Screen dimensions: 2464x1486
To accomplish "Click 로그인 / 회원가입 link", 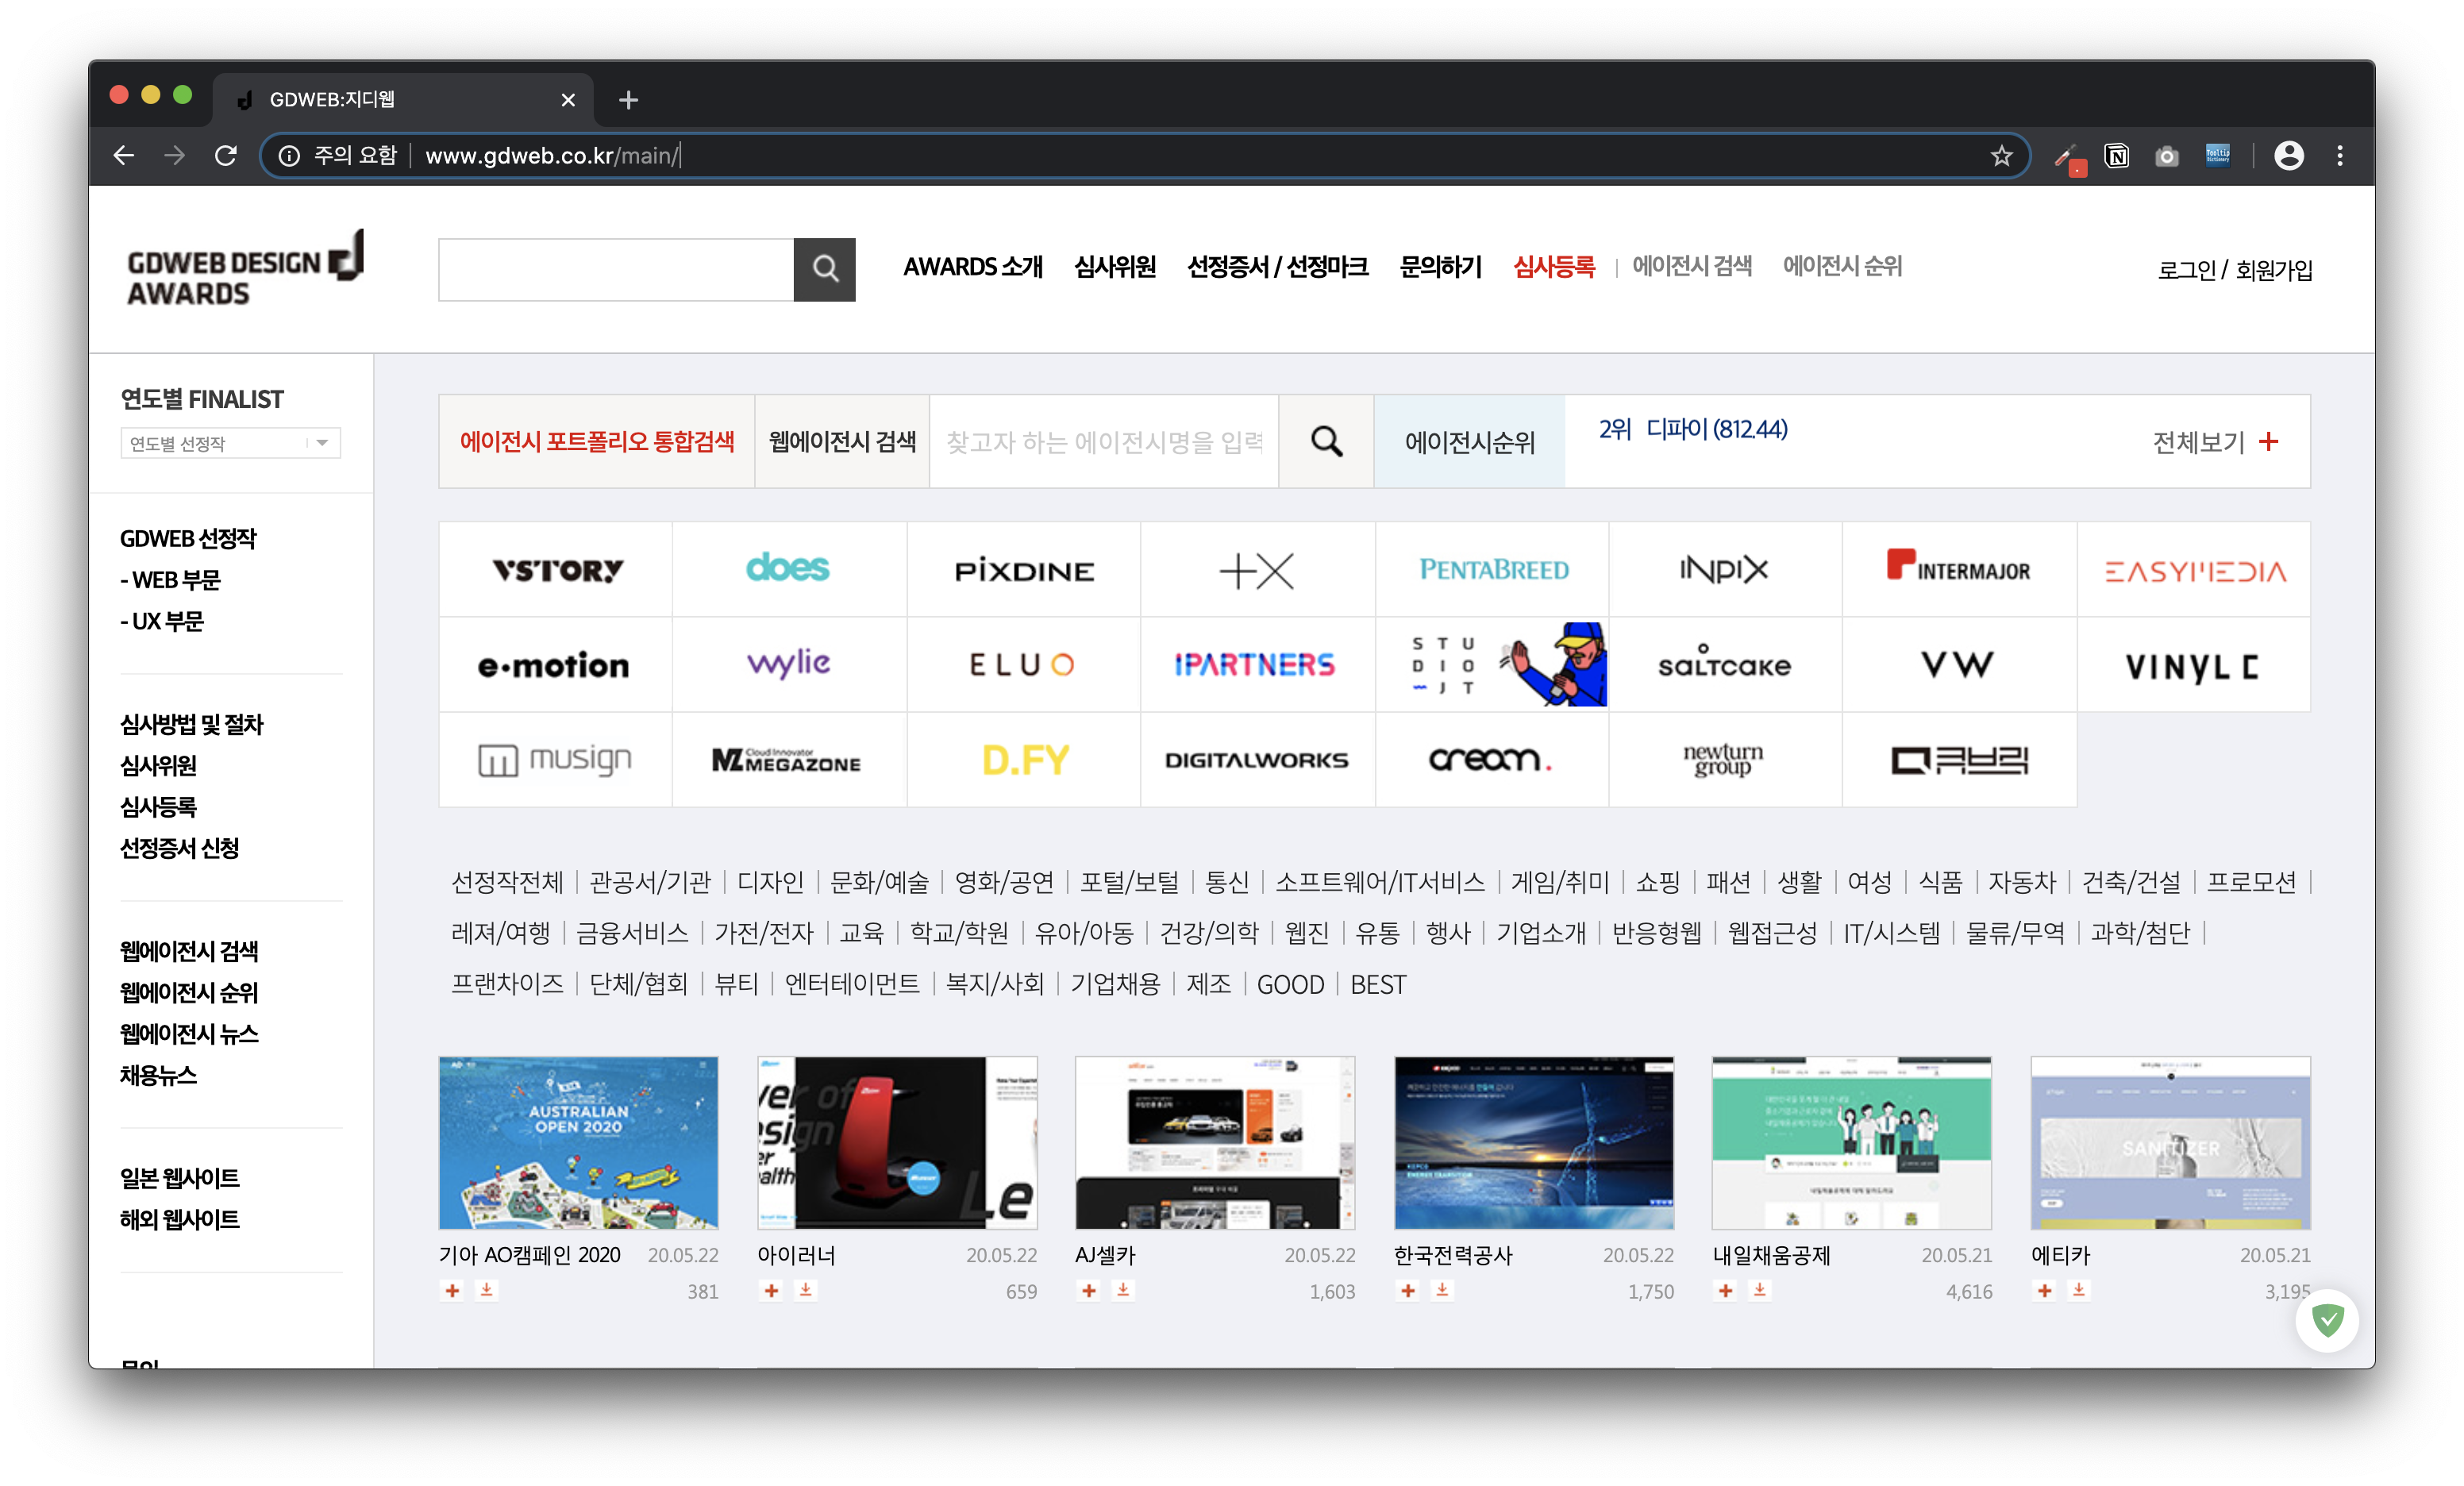I will click(x=2234, y=270).
